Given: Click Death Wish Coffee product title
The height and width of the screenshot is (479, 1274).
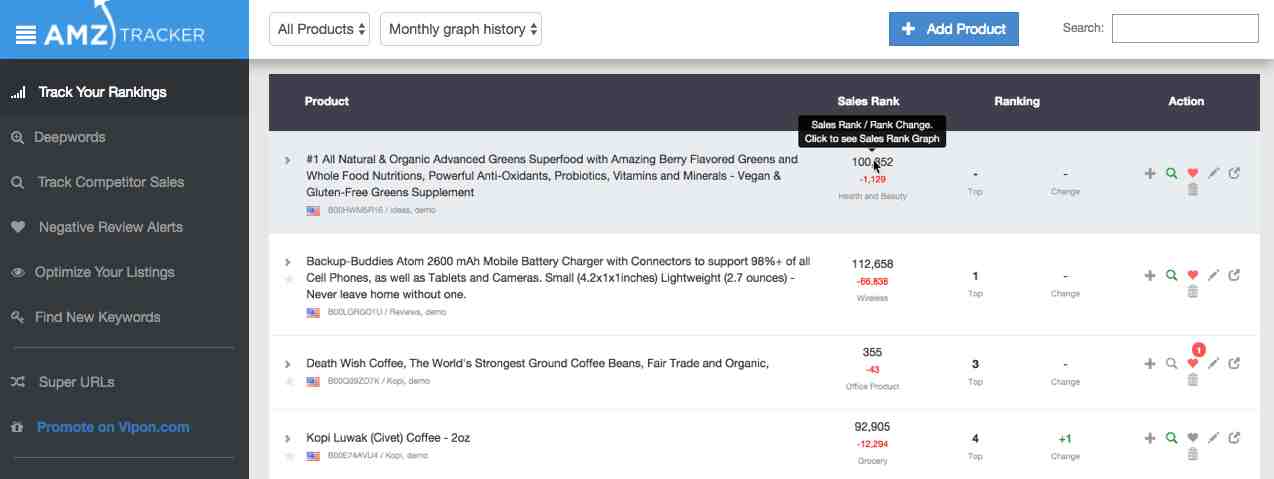Looking at the screenshot, I should (537, 363).
